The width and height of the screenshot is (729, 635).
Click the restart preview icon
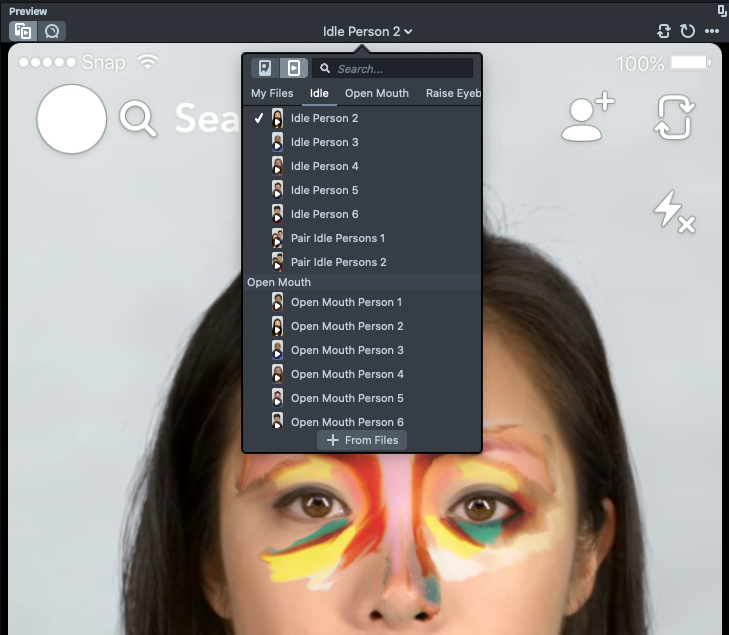(688, 31)
